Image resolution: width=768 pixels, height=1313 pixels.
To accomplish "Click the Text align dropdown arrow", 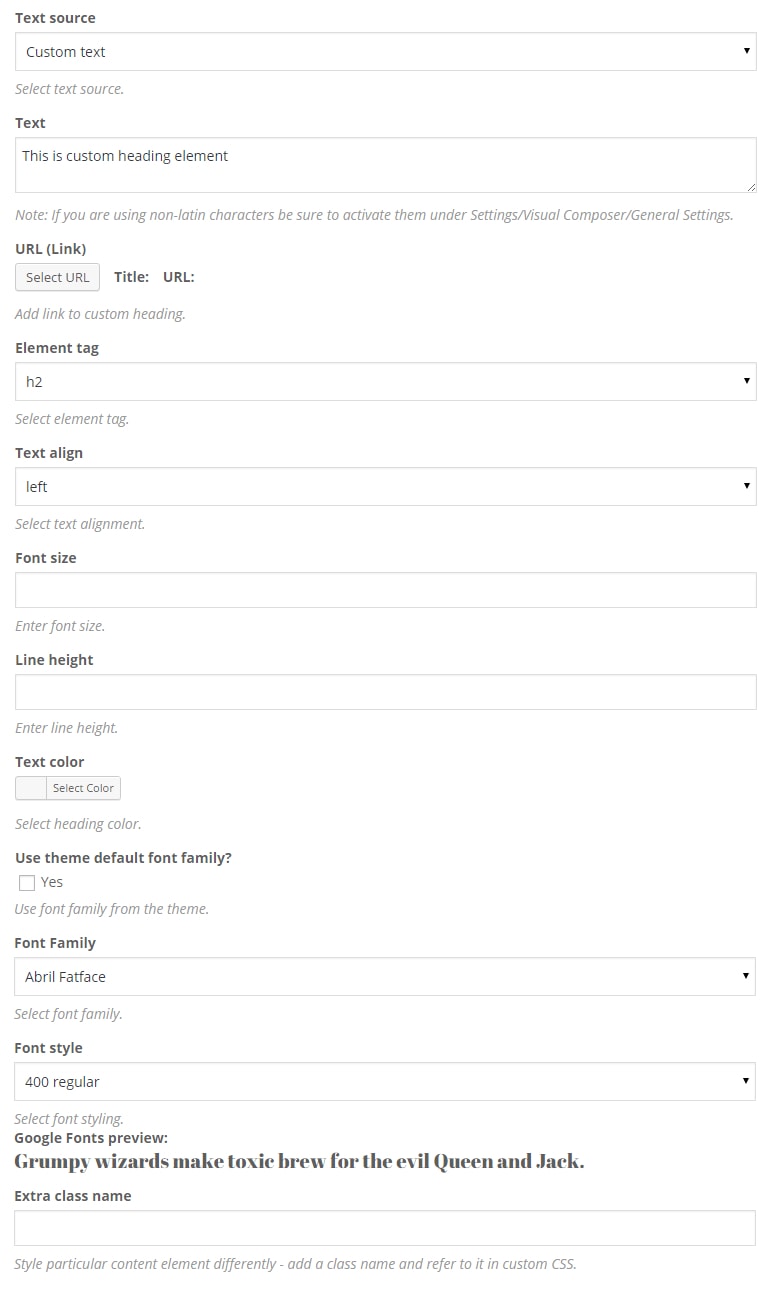I will [746, 487].
